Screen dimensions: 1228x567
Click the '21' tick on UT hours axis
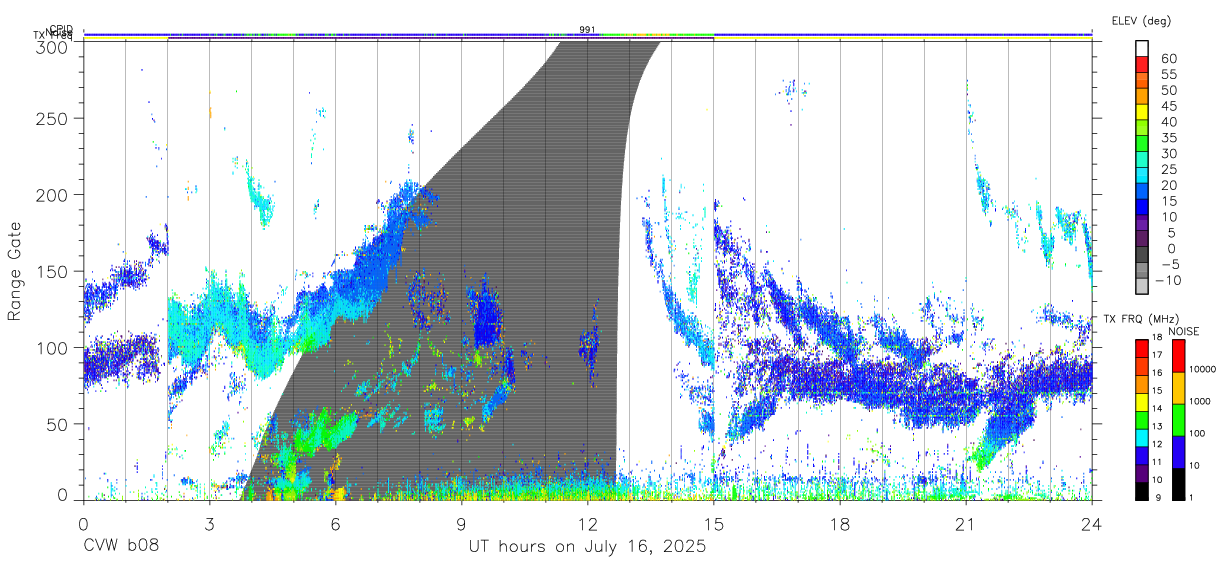click(966, 524)
